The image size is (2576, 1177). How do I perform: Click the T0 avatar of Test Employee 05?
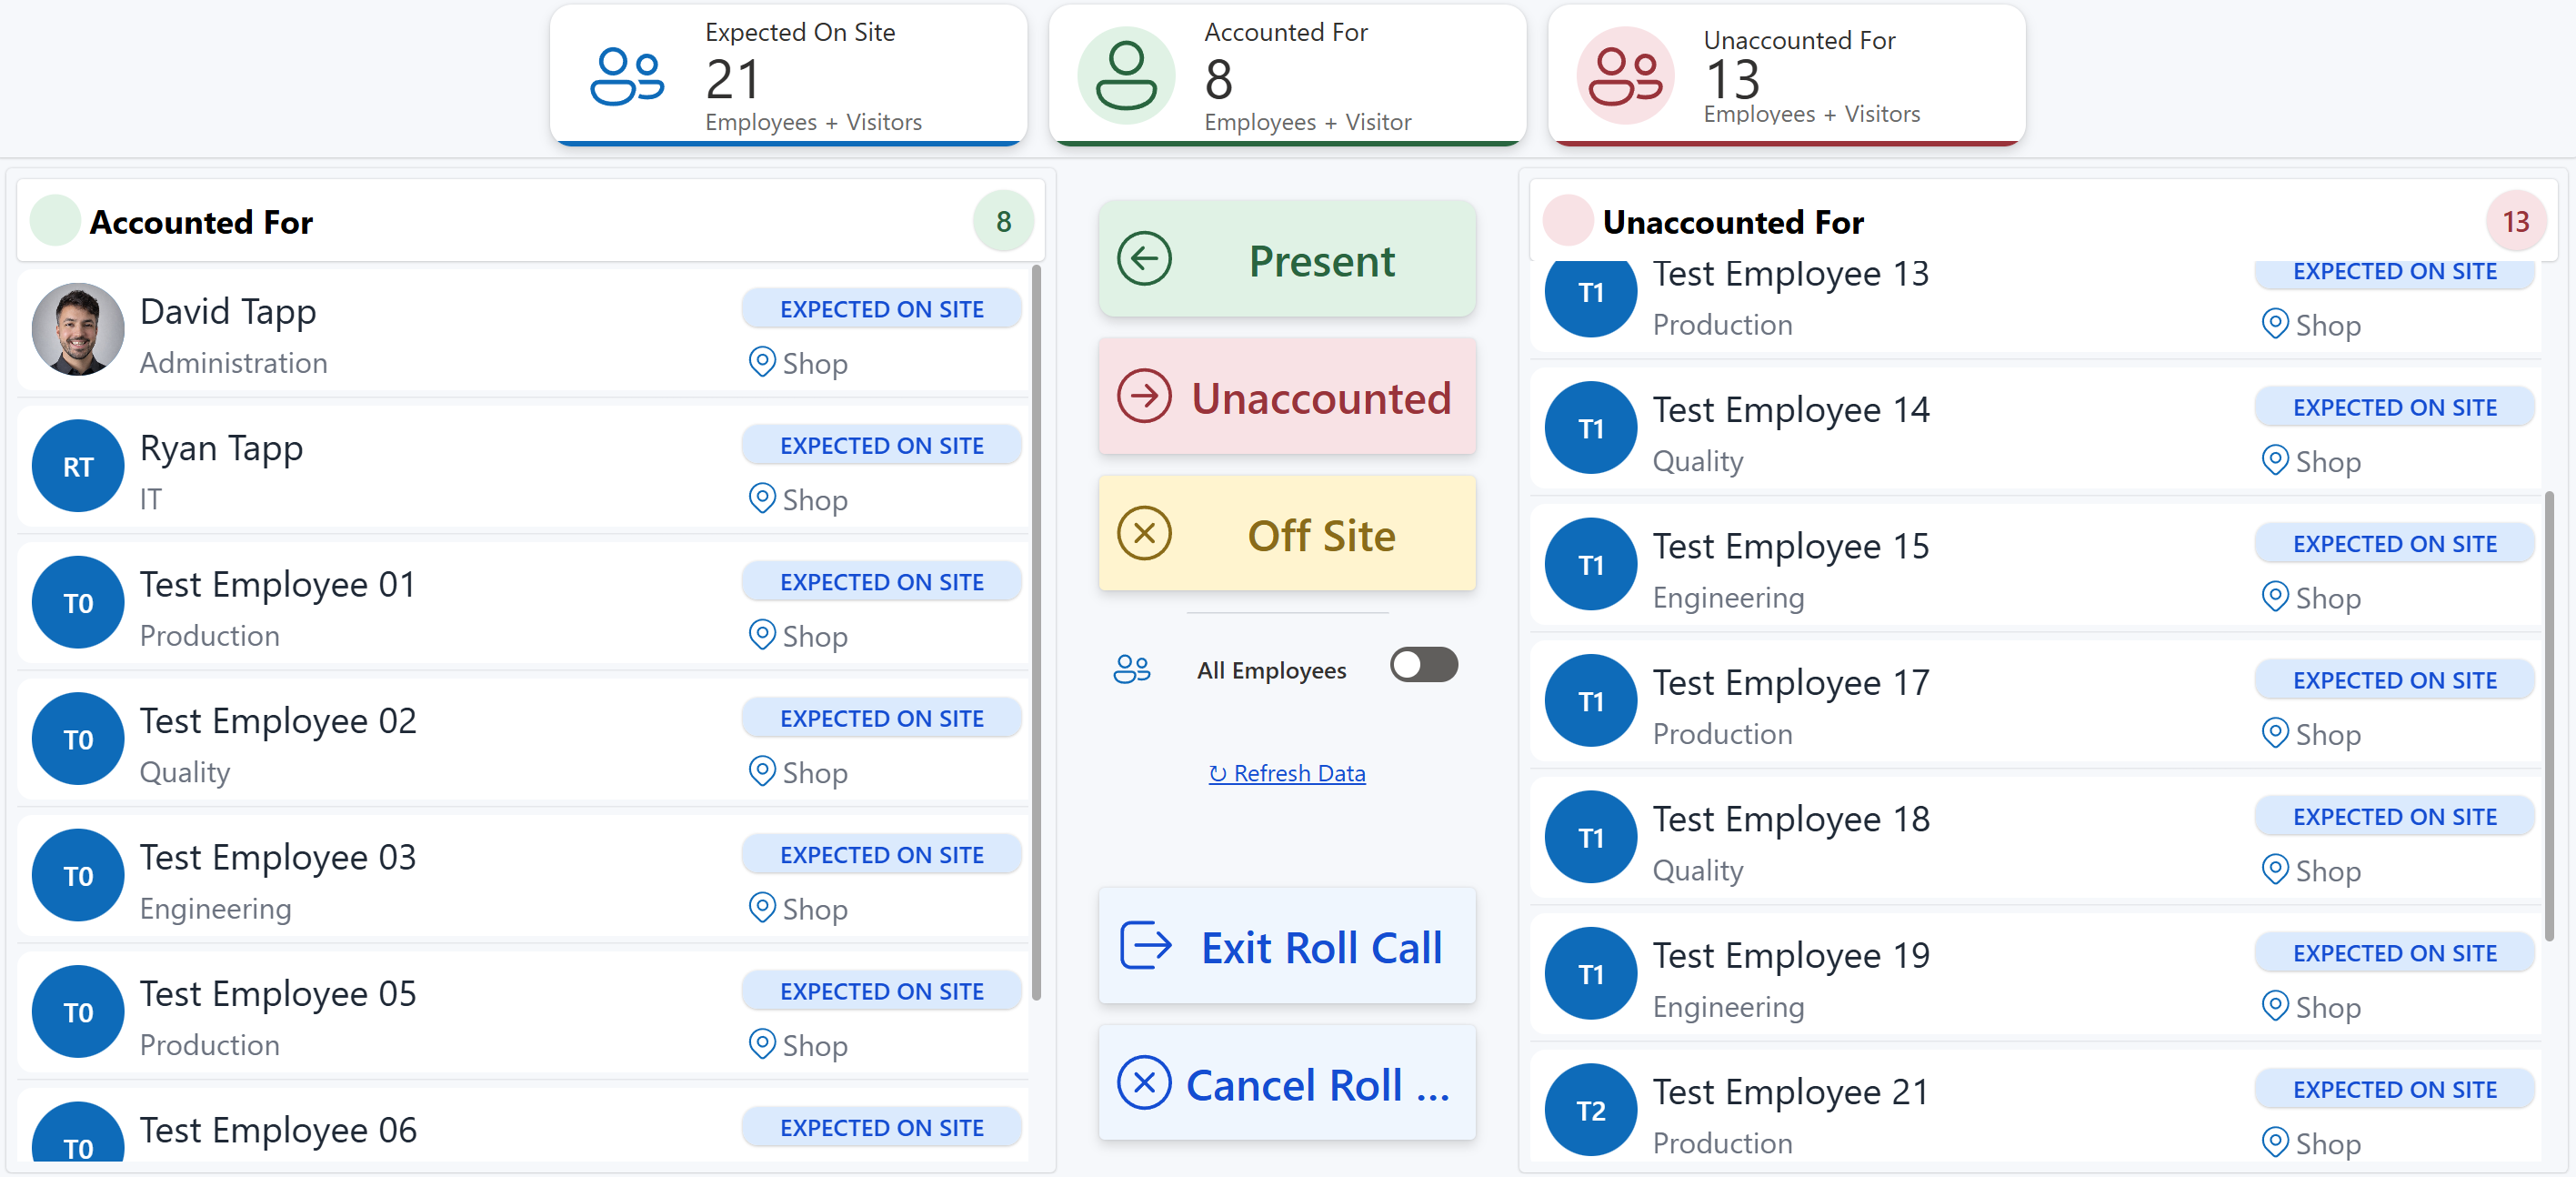[x=78, y=1012]
